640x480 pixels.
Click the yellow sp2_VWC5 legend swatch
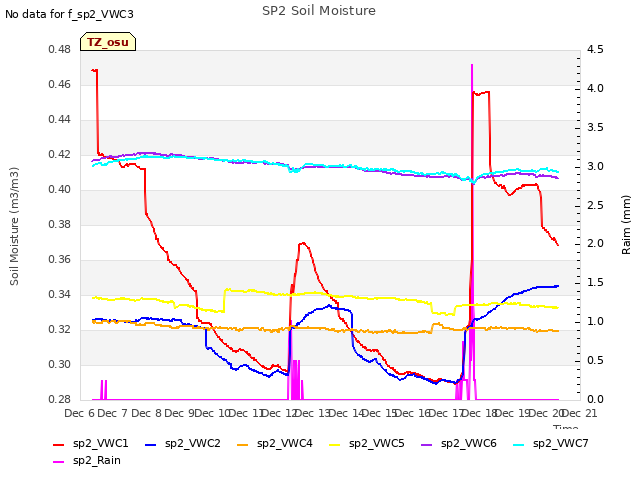(x=335, y=444)
